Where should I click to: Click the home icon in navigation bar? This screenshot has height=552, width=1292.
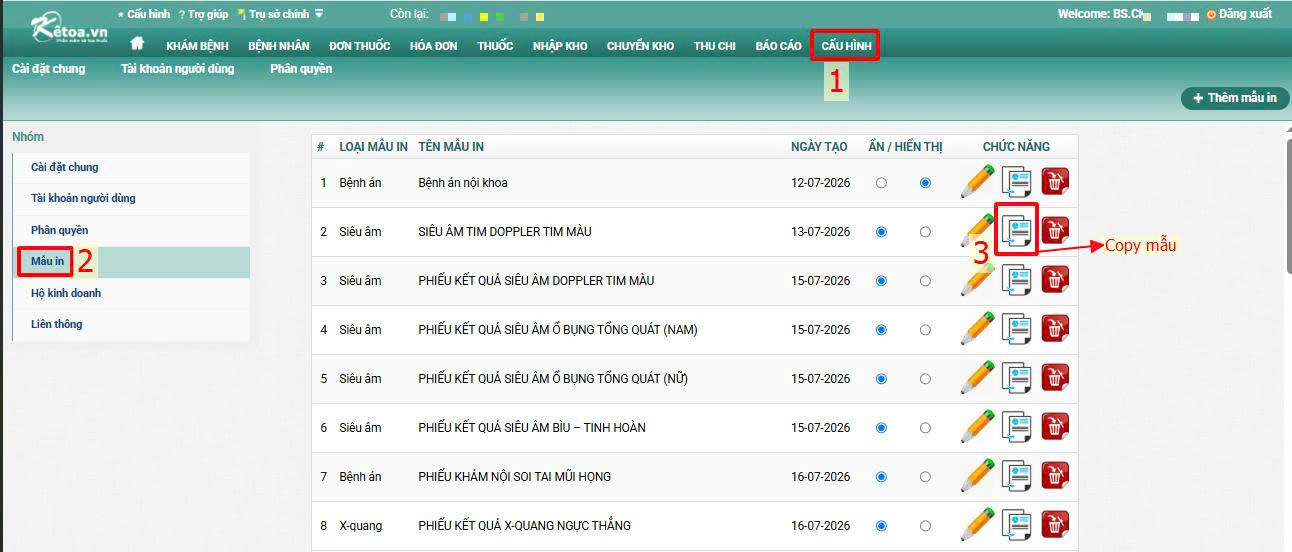[138, 43]
